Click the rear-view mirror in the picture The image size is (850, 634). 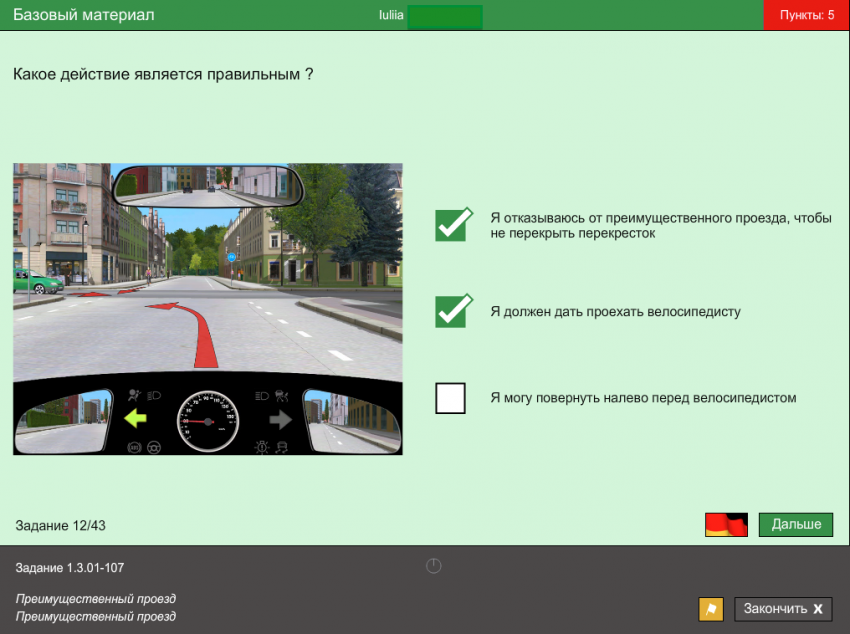point(209,185)
